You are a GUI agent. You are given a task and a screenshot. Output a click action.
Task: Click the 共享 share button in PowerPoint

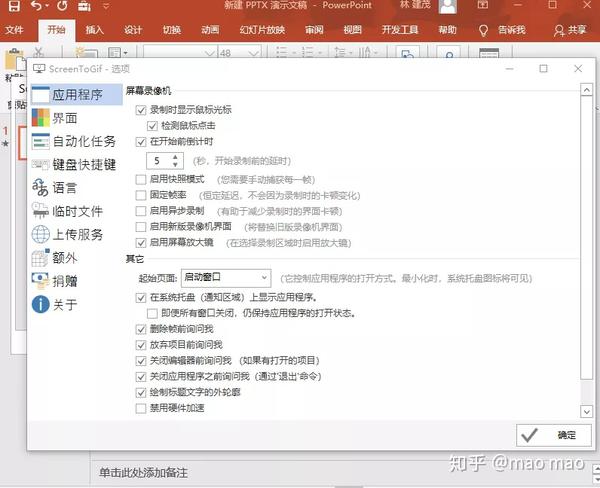coord(570,30)
